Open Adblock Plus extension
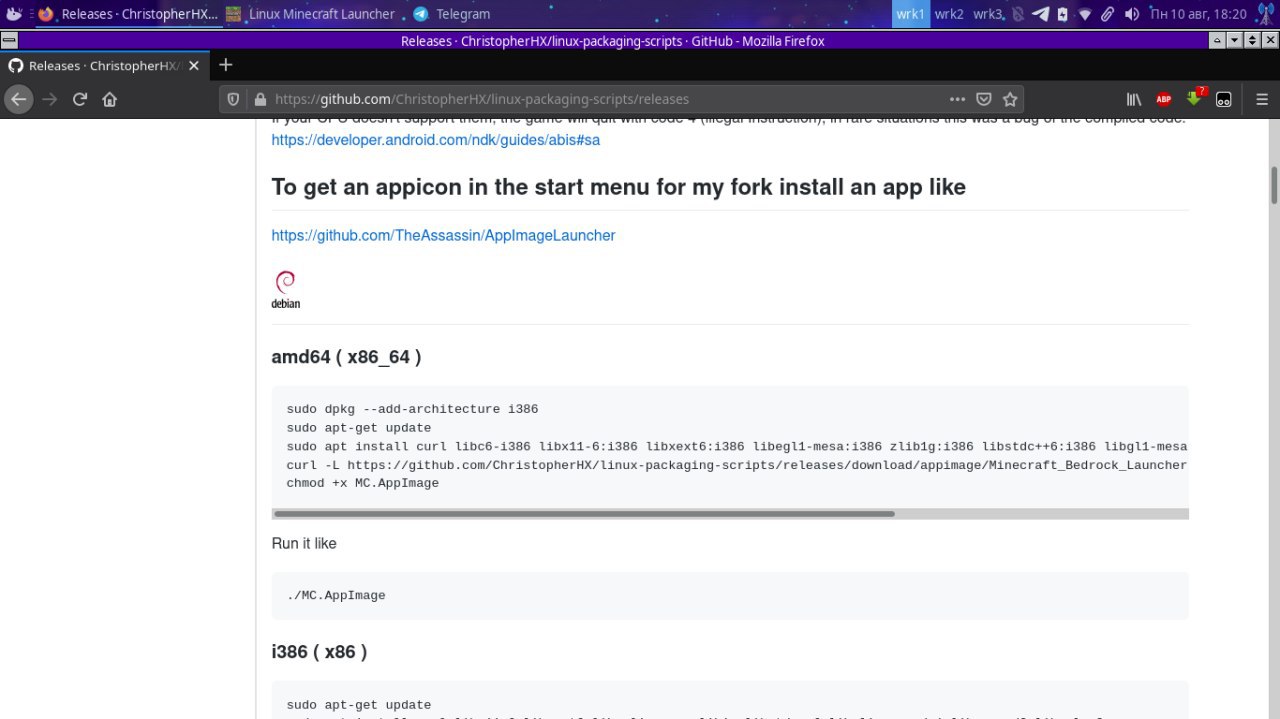The height and width of the screenshot is (719, 1280). [x=1164, y=99]
